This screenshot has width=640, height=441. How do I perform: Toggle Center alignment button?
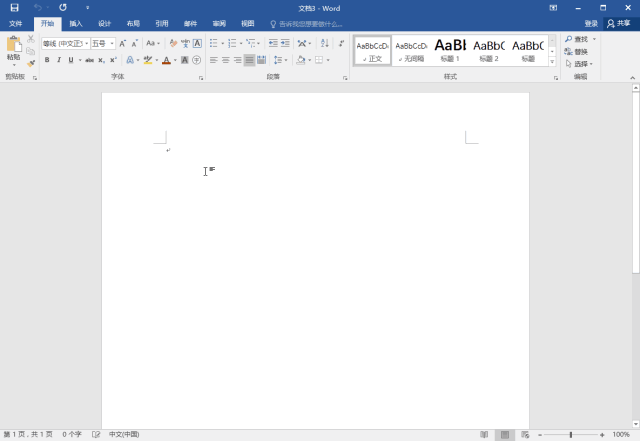[x=225, y=60]
